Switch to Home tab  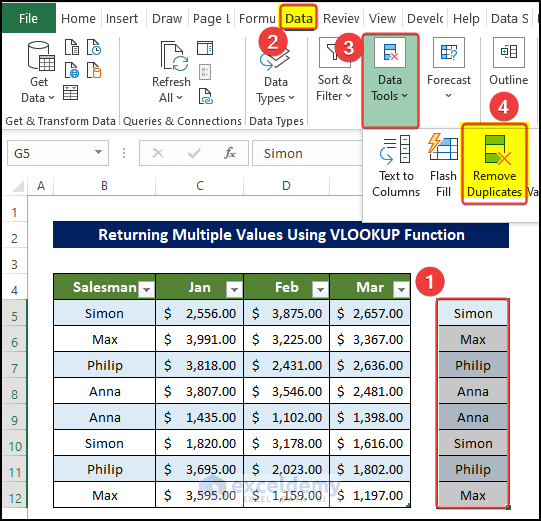click(78, 18)
